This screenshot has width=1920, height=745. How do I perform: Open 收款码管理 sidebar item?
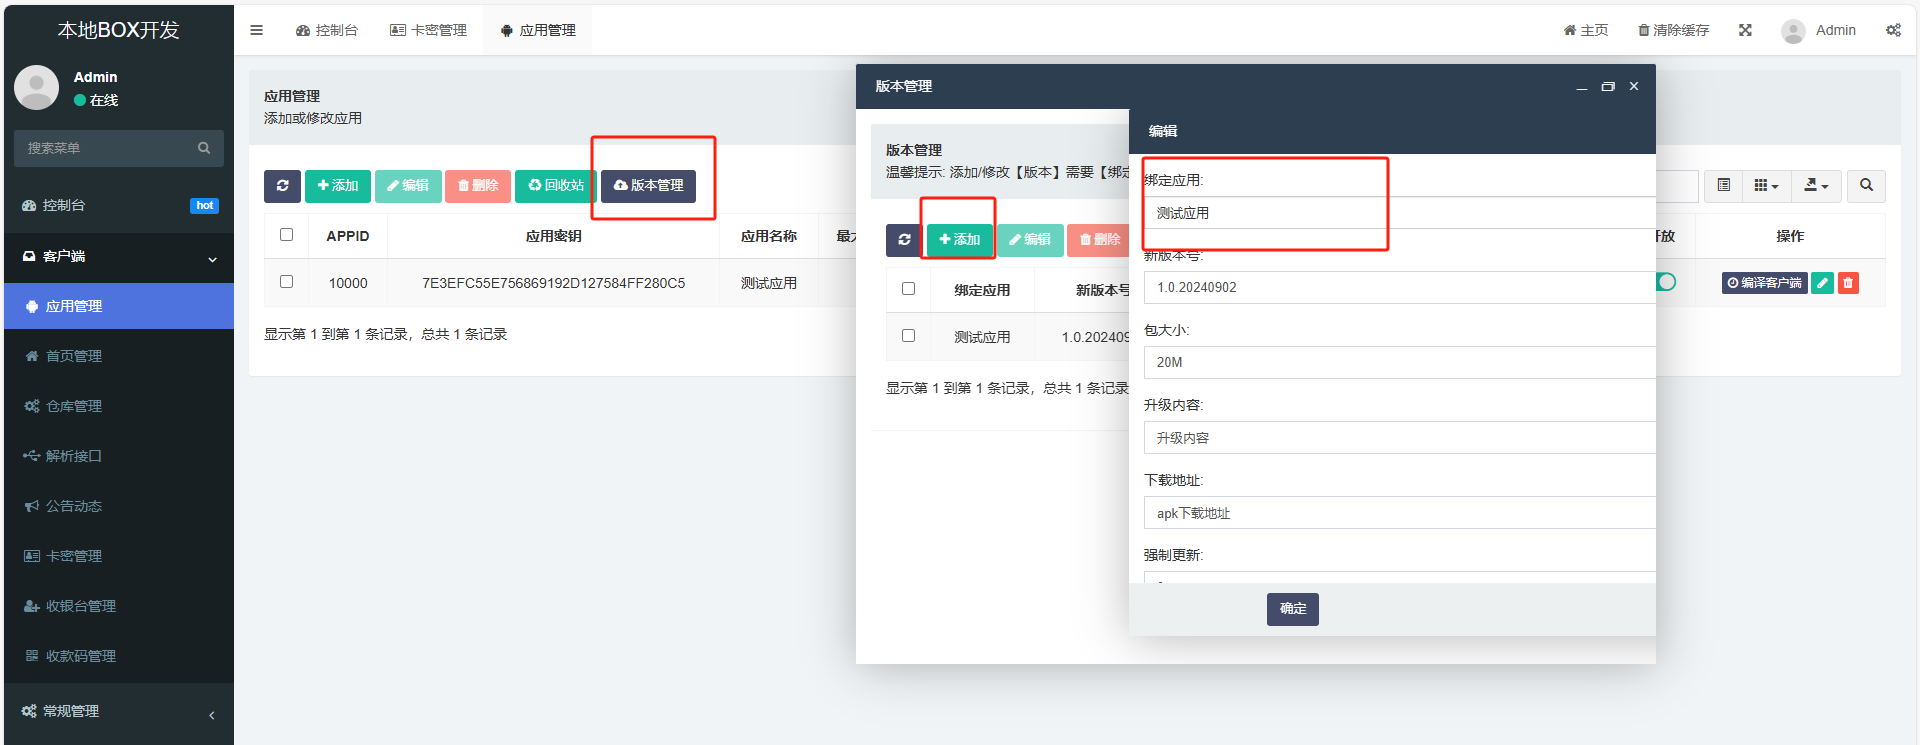point(119,656)
